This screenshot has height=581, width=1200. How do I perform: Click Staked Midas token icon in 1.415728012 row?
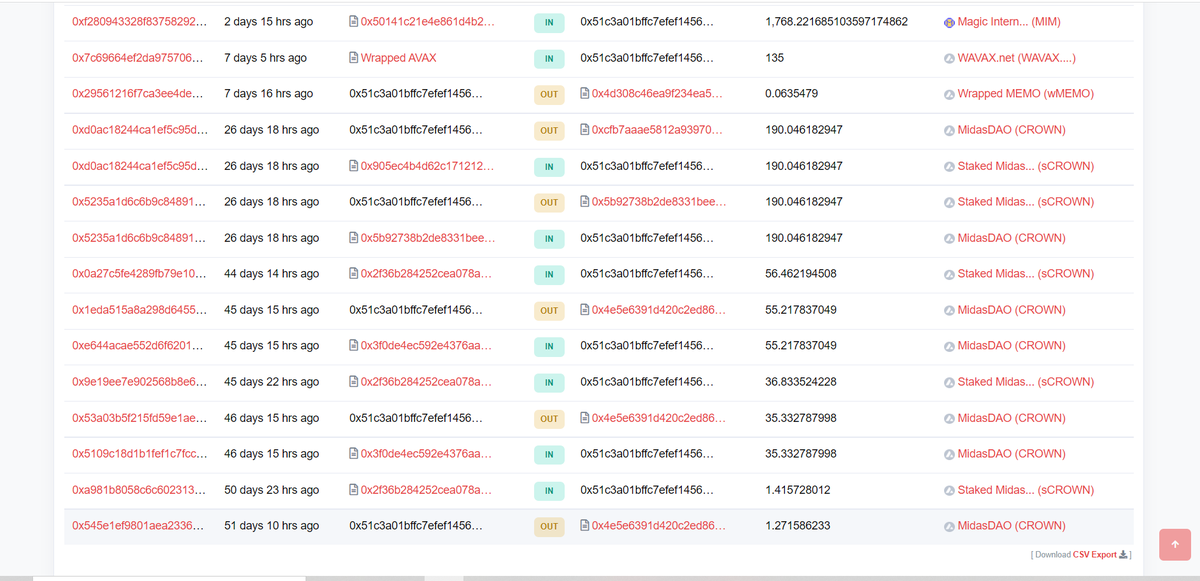click(949, 490)
